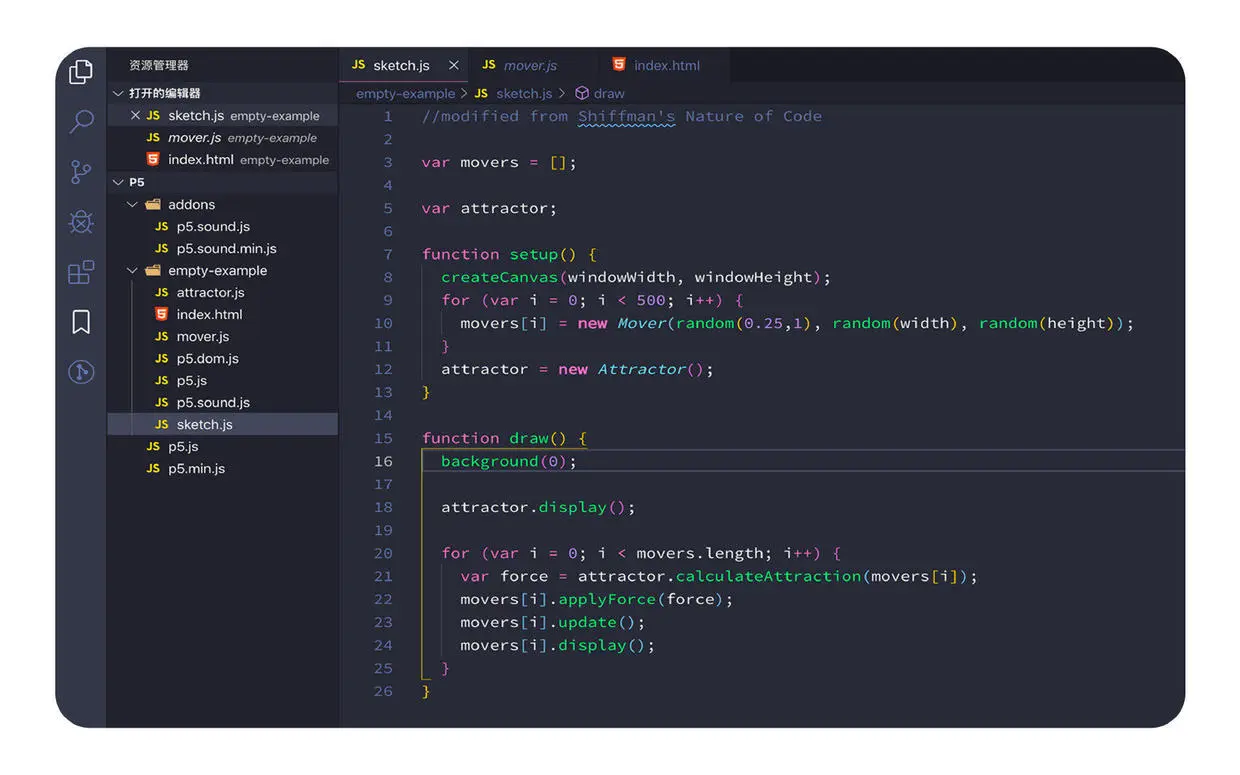Switch to the sketch.js tab
This screenshot has height=775, width=1240.
point(401,65)
